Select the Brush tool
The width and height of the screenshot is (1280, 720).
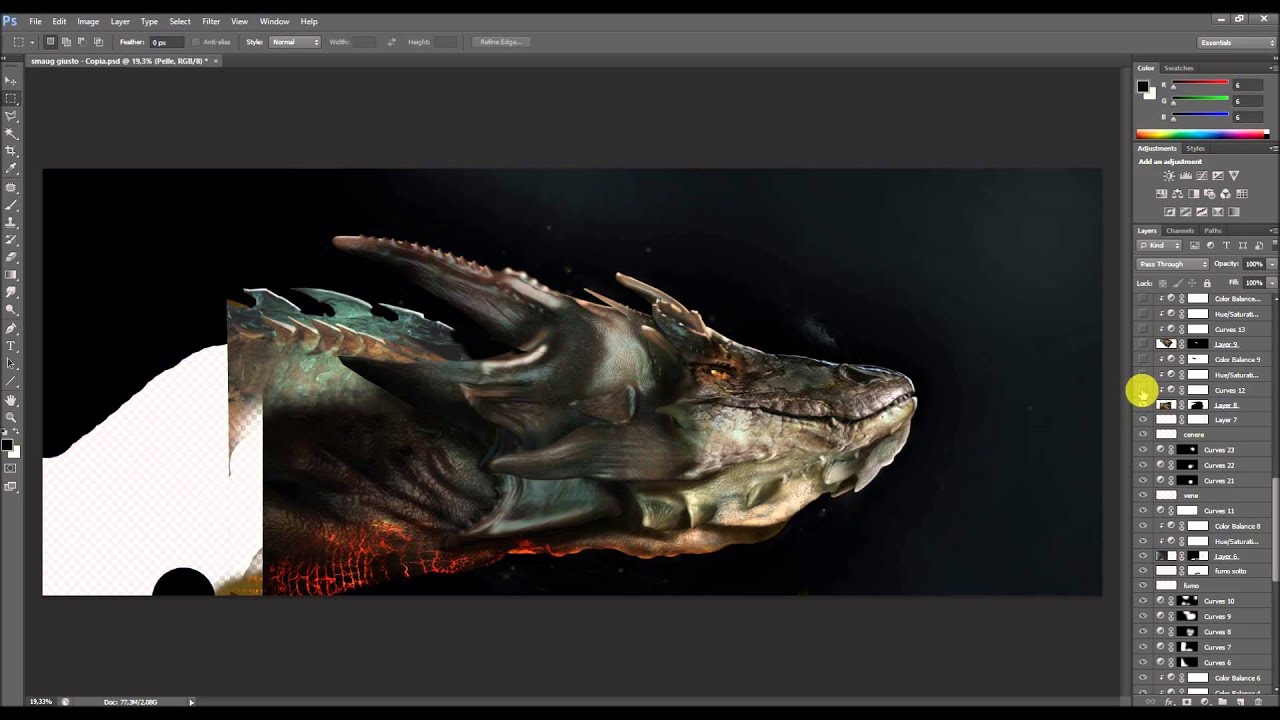click(11, 204)
